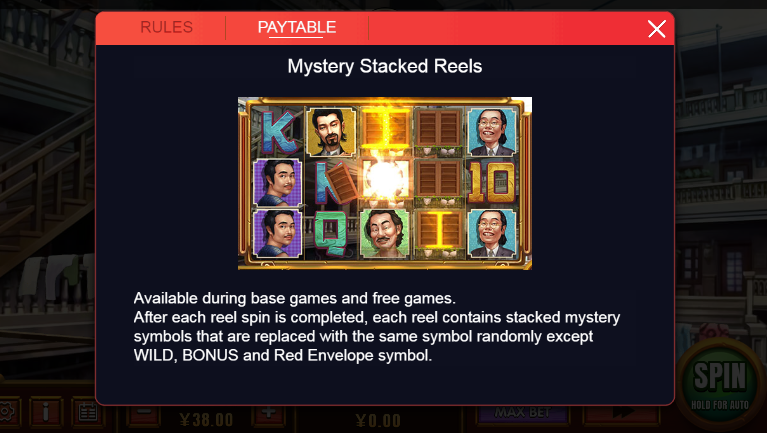The image size is (767, 433).
Task: Click the fast-forward turbo icon
Action: point(622,414)
